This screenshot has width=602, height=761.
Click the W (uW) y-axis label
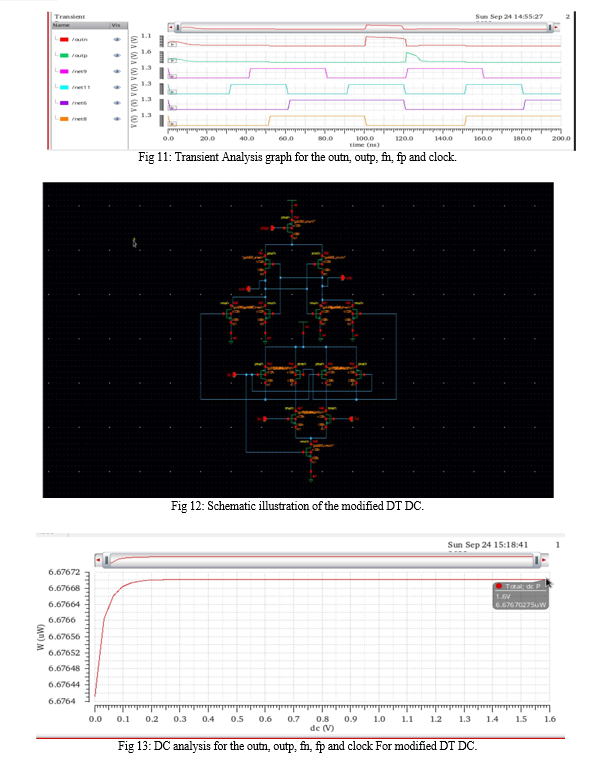pos(41,637)
